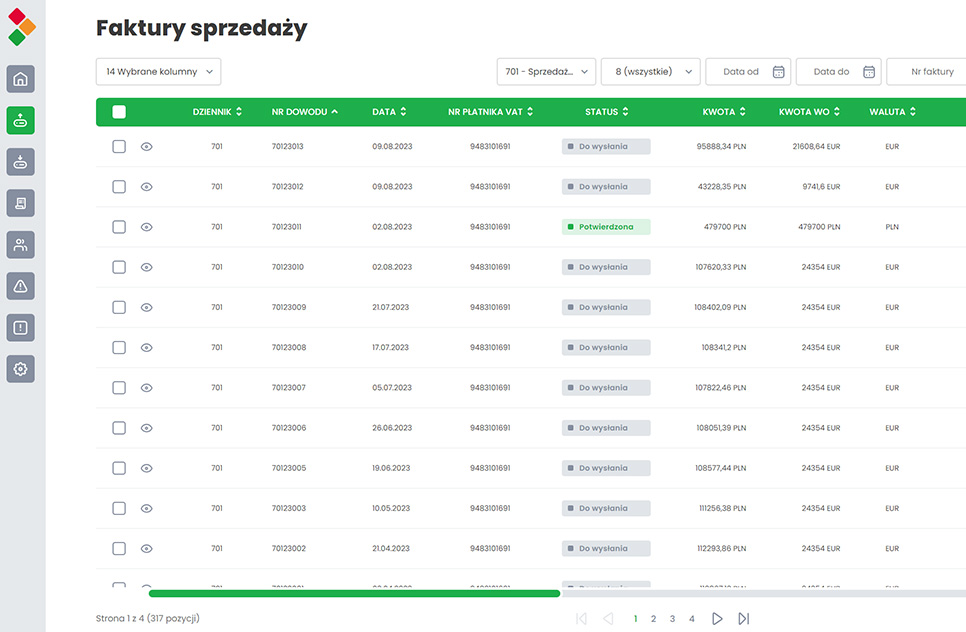Go to page 3 of results
The width and height of the screenshot is (966, 632).
[x=672, y=619]
